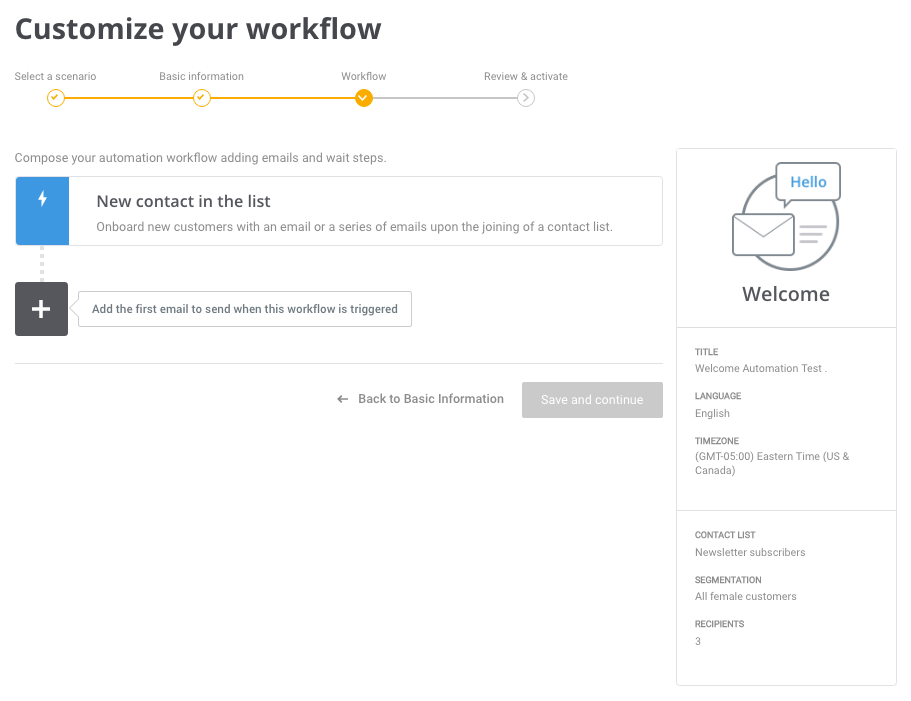
Task: Click the Select a scenario checkmark circle
Action: click(56, 98)
